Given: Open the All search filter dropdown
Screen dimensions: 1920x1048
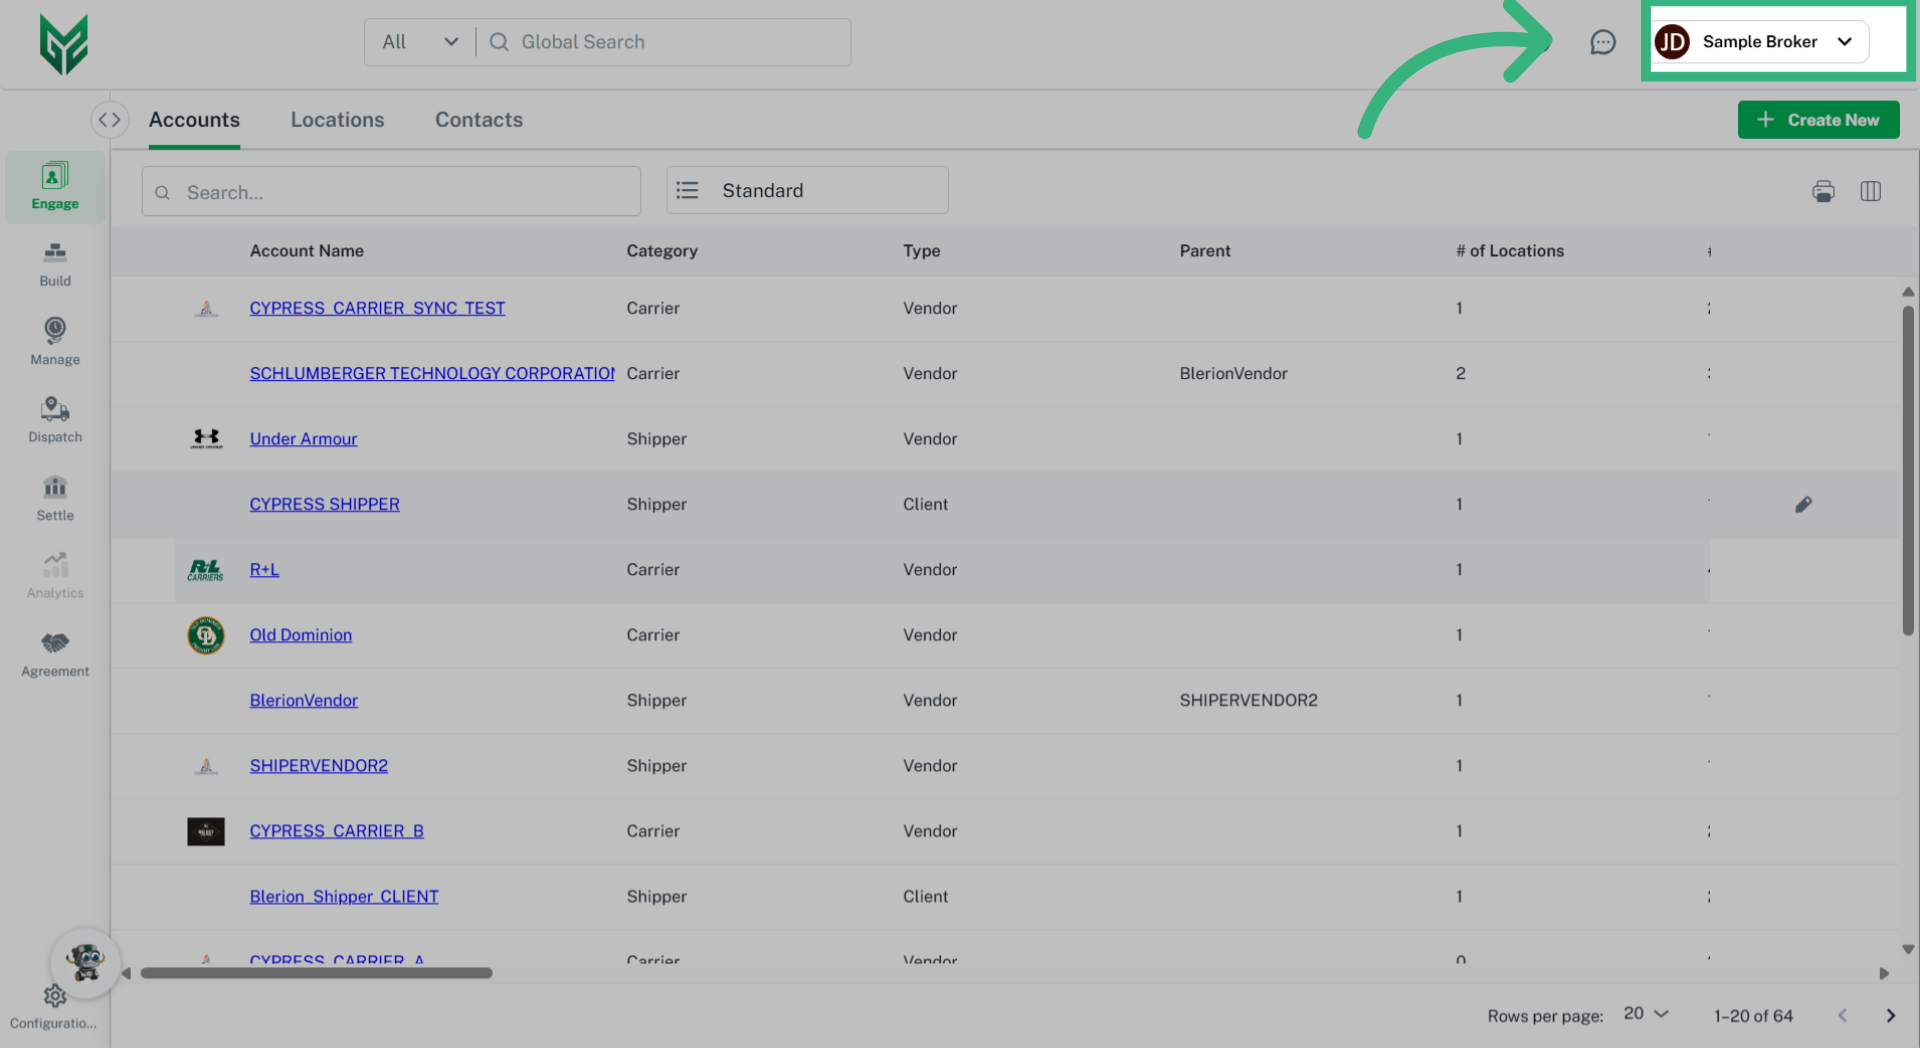Looking at the screenshot, I should tap(420, 42).
